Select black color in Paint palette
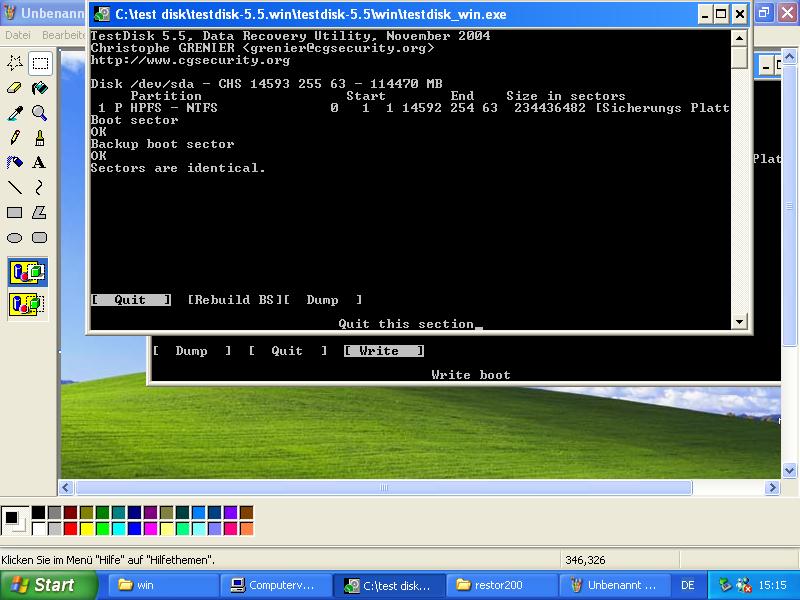800x600 pixels. pyautogui.click(x=39, y=512)
